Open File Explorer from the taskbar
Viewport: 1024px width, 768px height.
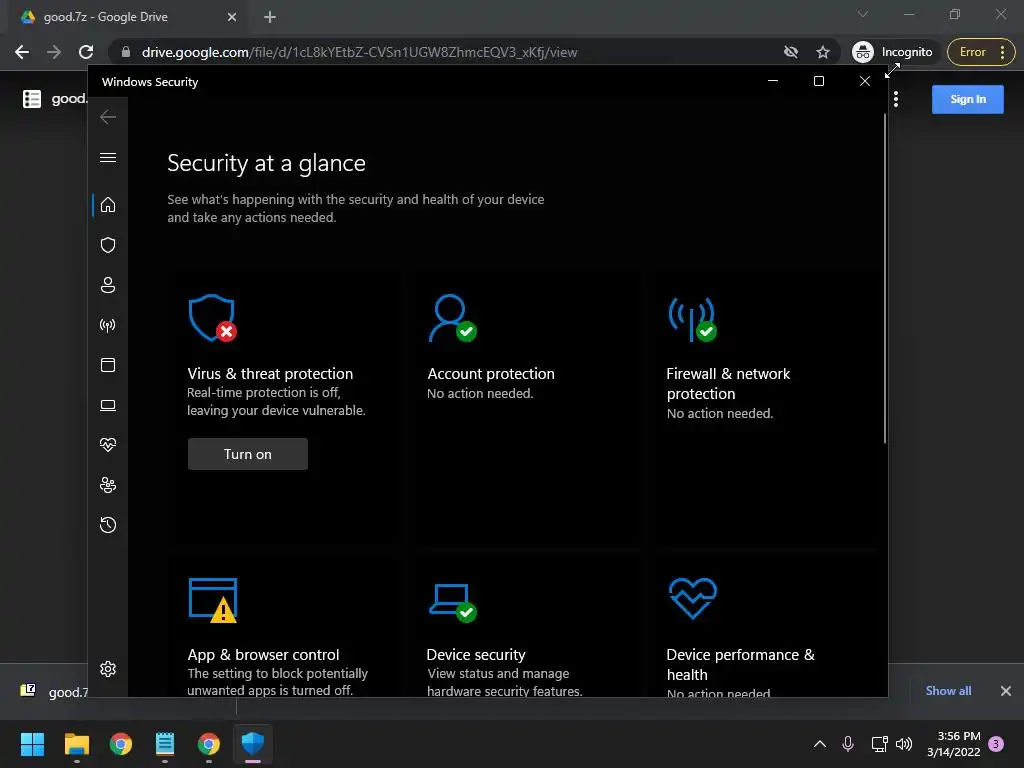pos(76,744)
